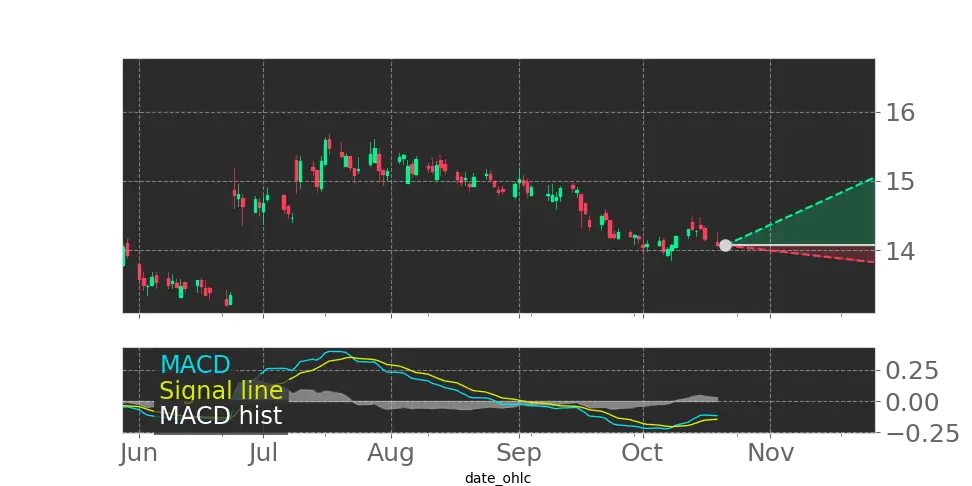Click the Aug month axis label
972x486 pixels.
coord(391,453)
